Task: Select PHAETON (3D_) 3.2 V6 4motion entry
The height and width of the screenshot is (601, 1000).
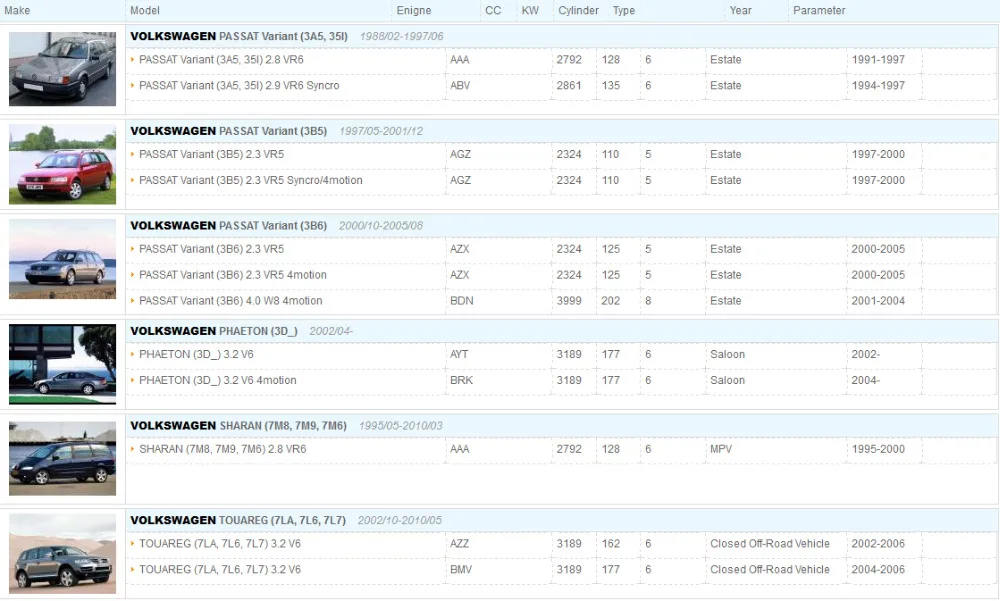Action: pyautogui.click(x=561, y=380)
